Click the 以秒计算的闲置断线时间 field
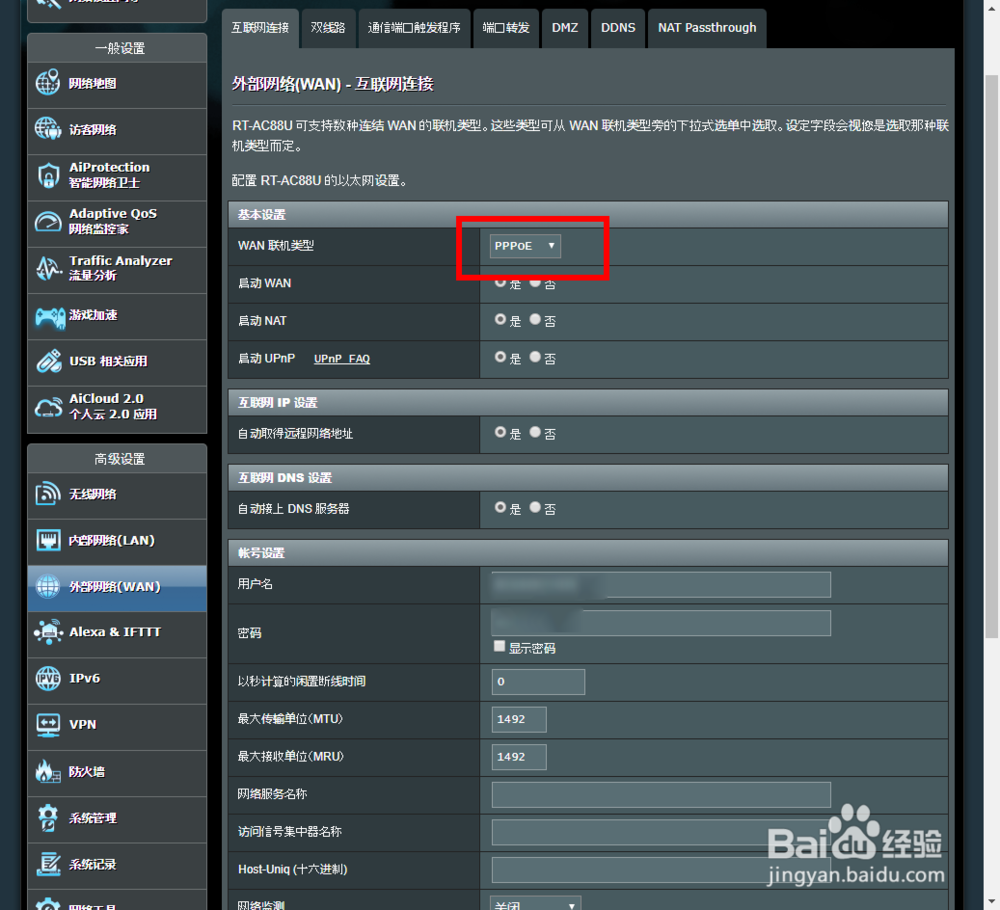 [538, 682]
